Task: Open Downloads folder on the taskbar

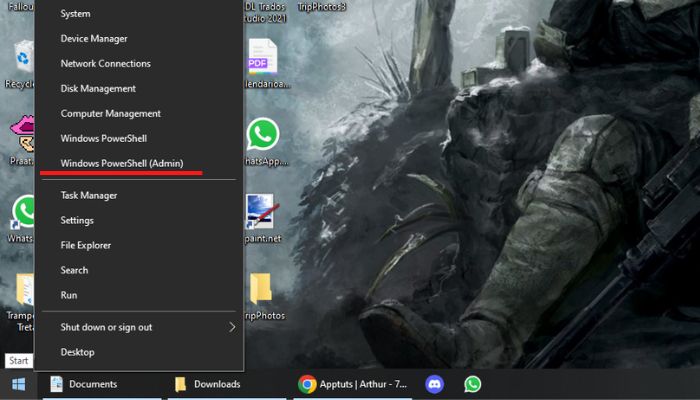Action: (x=226, y=384)
